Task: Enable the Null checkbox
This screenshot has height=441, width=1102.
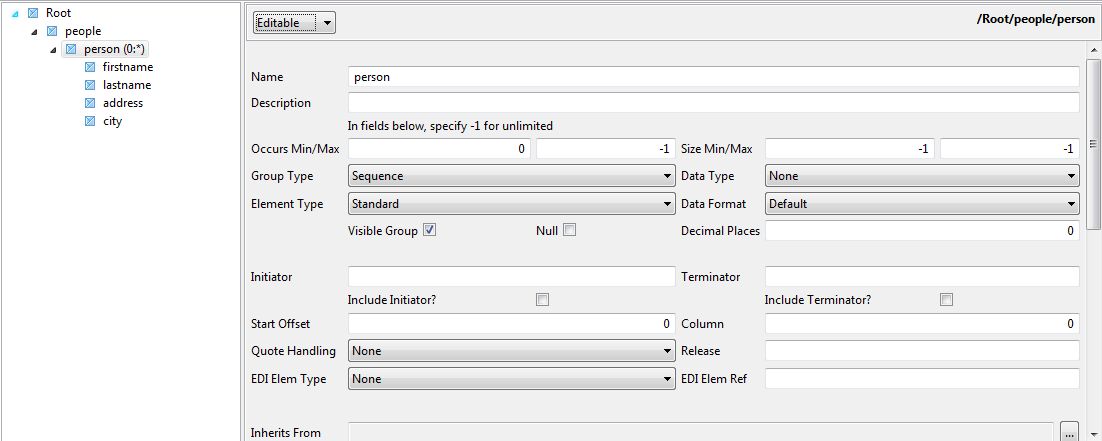Action: coord(570,230)
